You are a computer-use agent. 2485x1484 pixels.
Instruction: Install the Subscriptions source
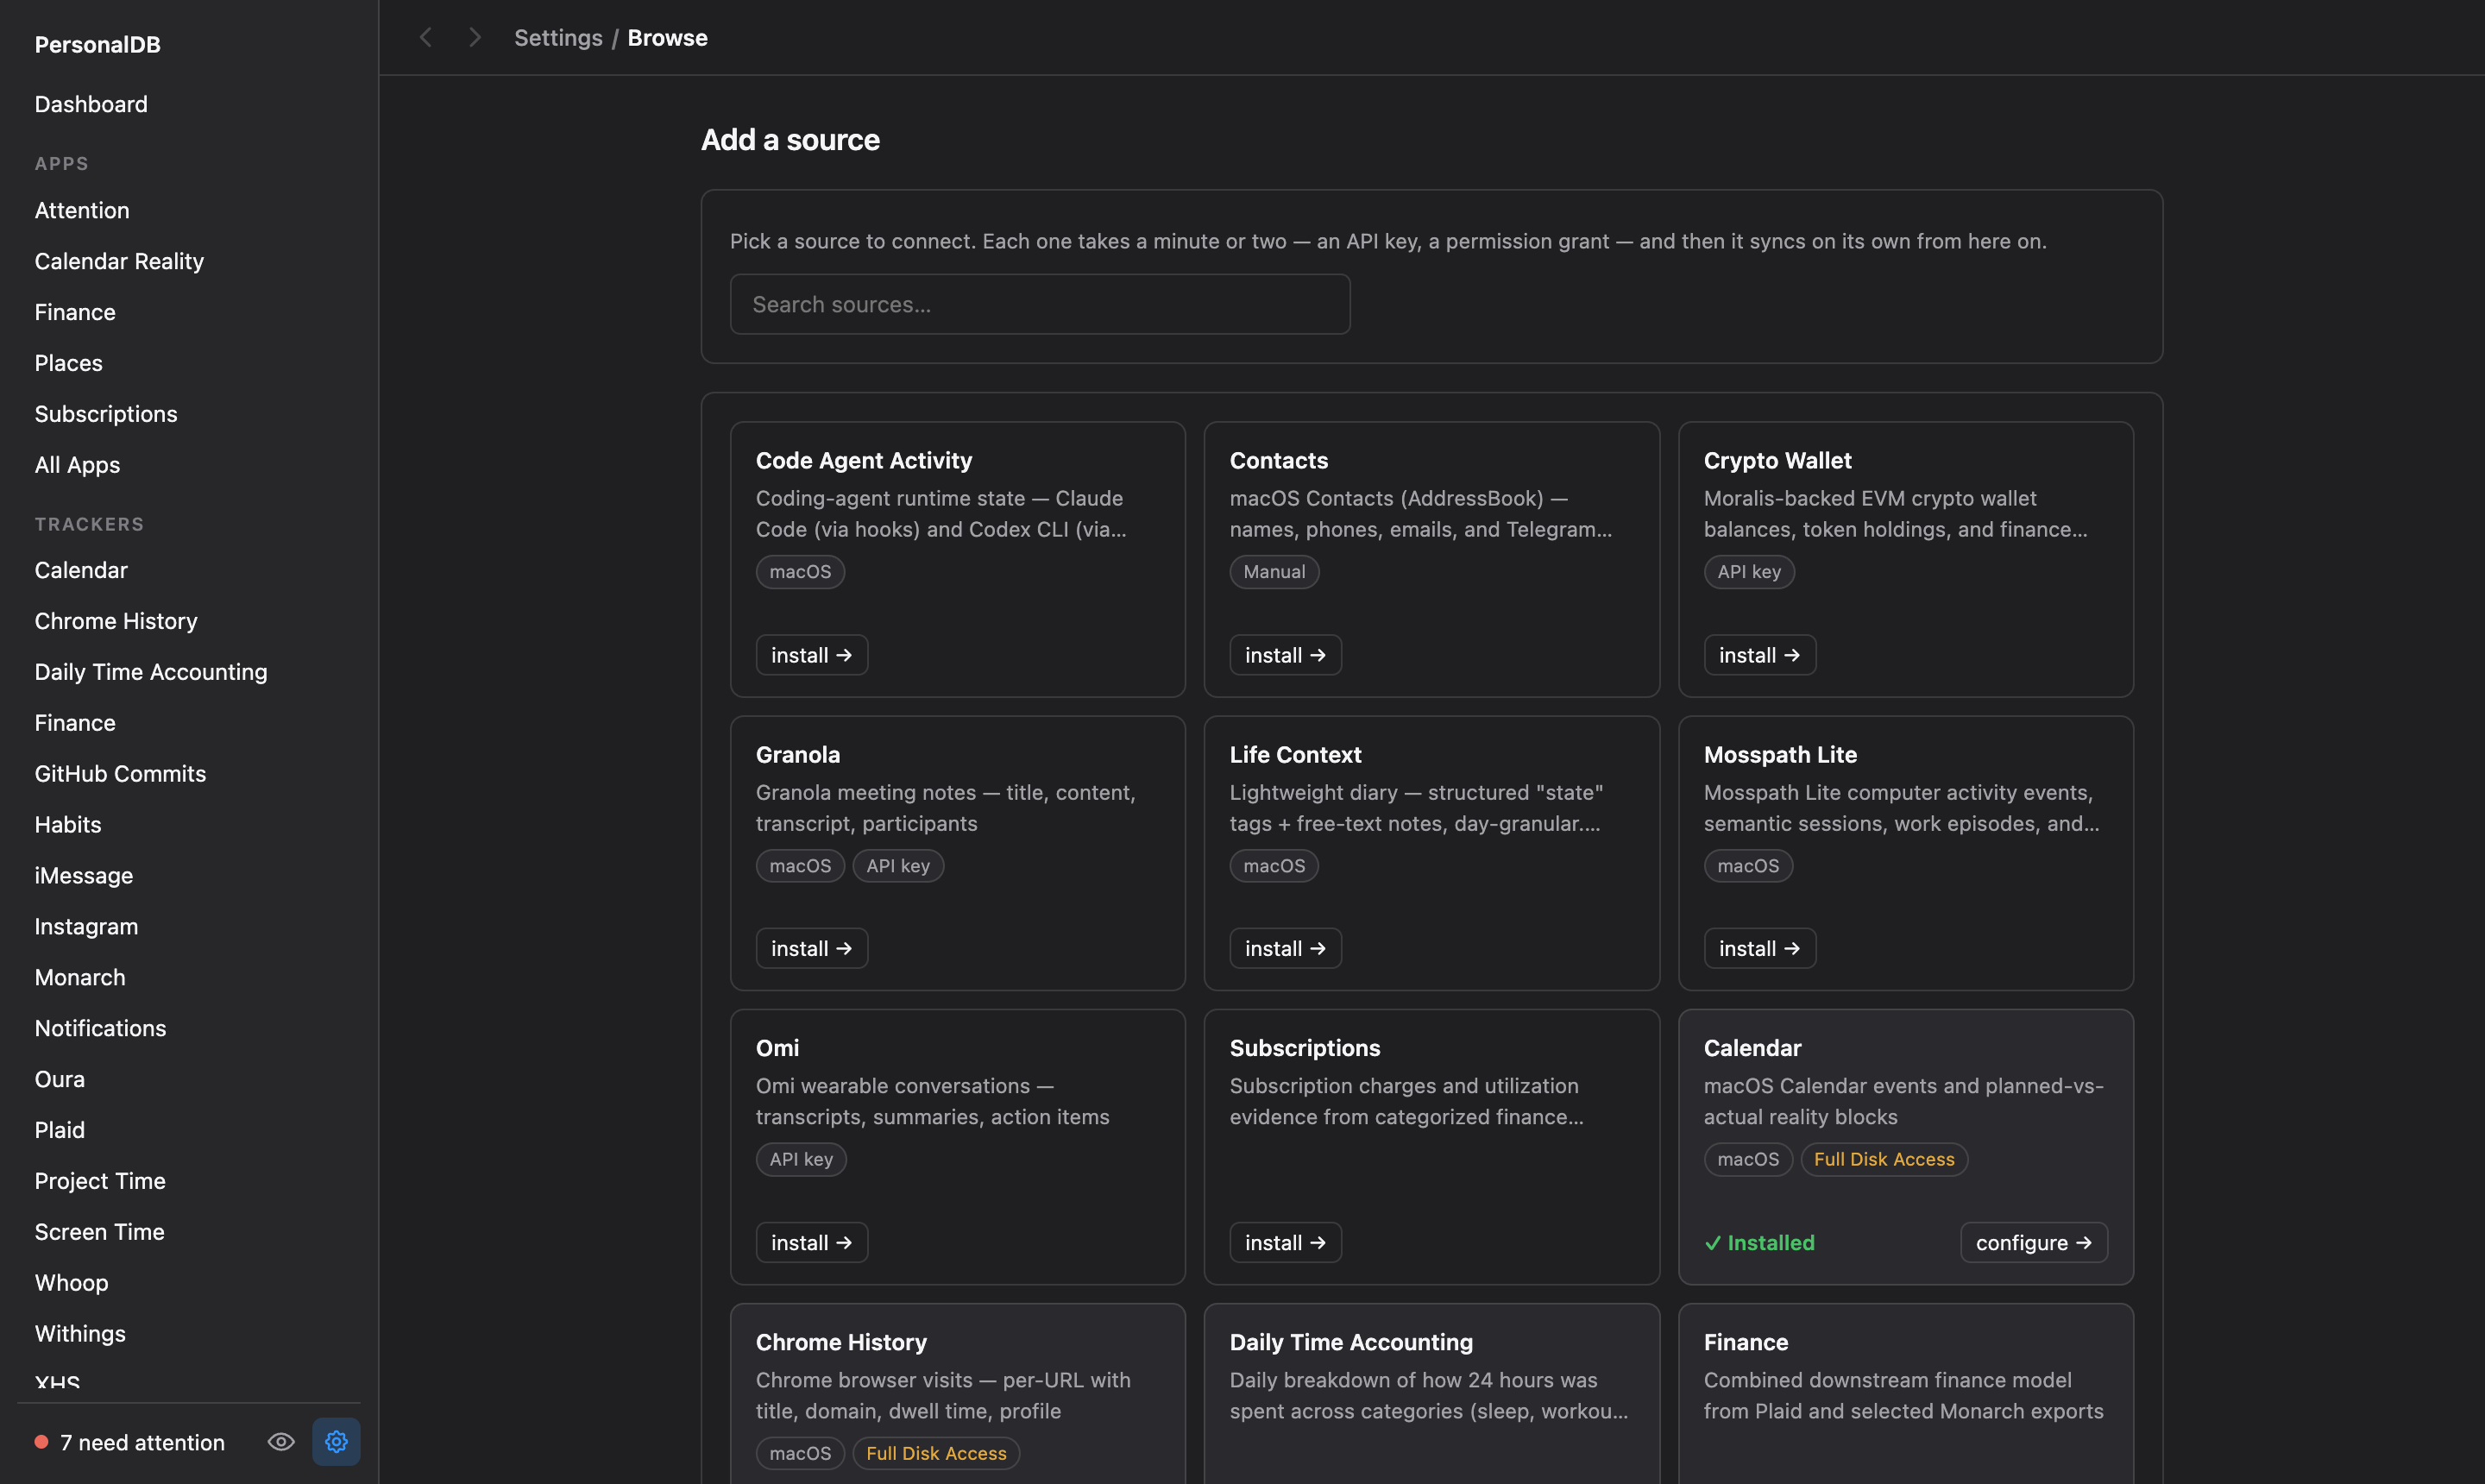[x=1286, y=1242]
